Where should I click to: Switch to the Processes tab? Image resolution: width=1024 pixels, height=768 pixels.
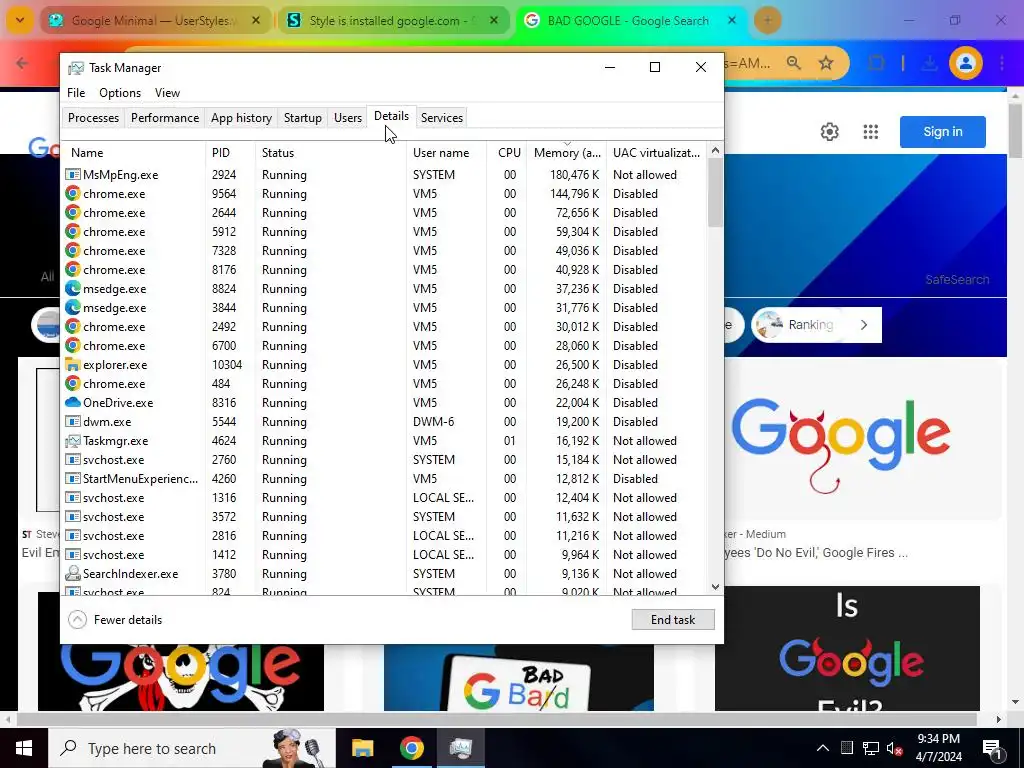(x=93, y=118)
